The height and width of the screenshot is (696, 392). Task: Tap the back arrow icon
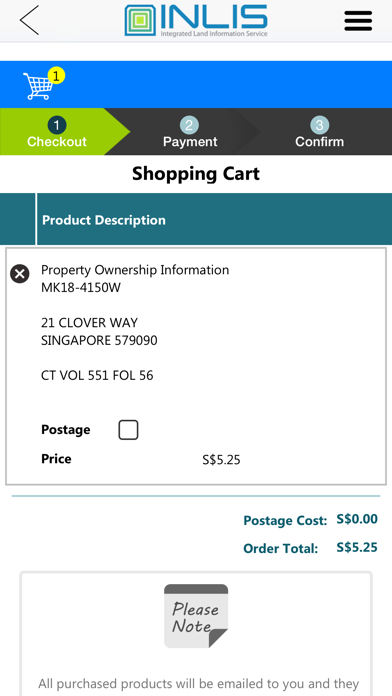point(29,20)
